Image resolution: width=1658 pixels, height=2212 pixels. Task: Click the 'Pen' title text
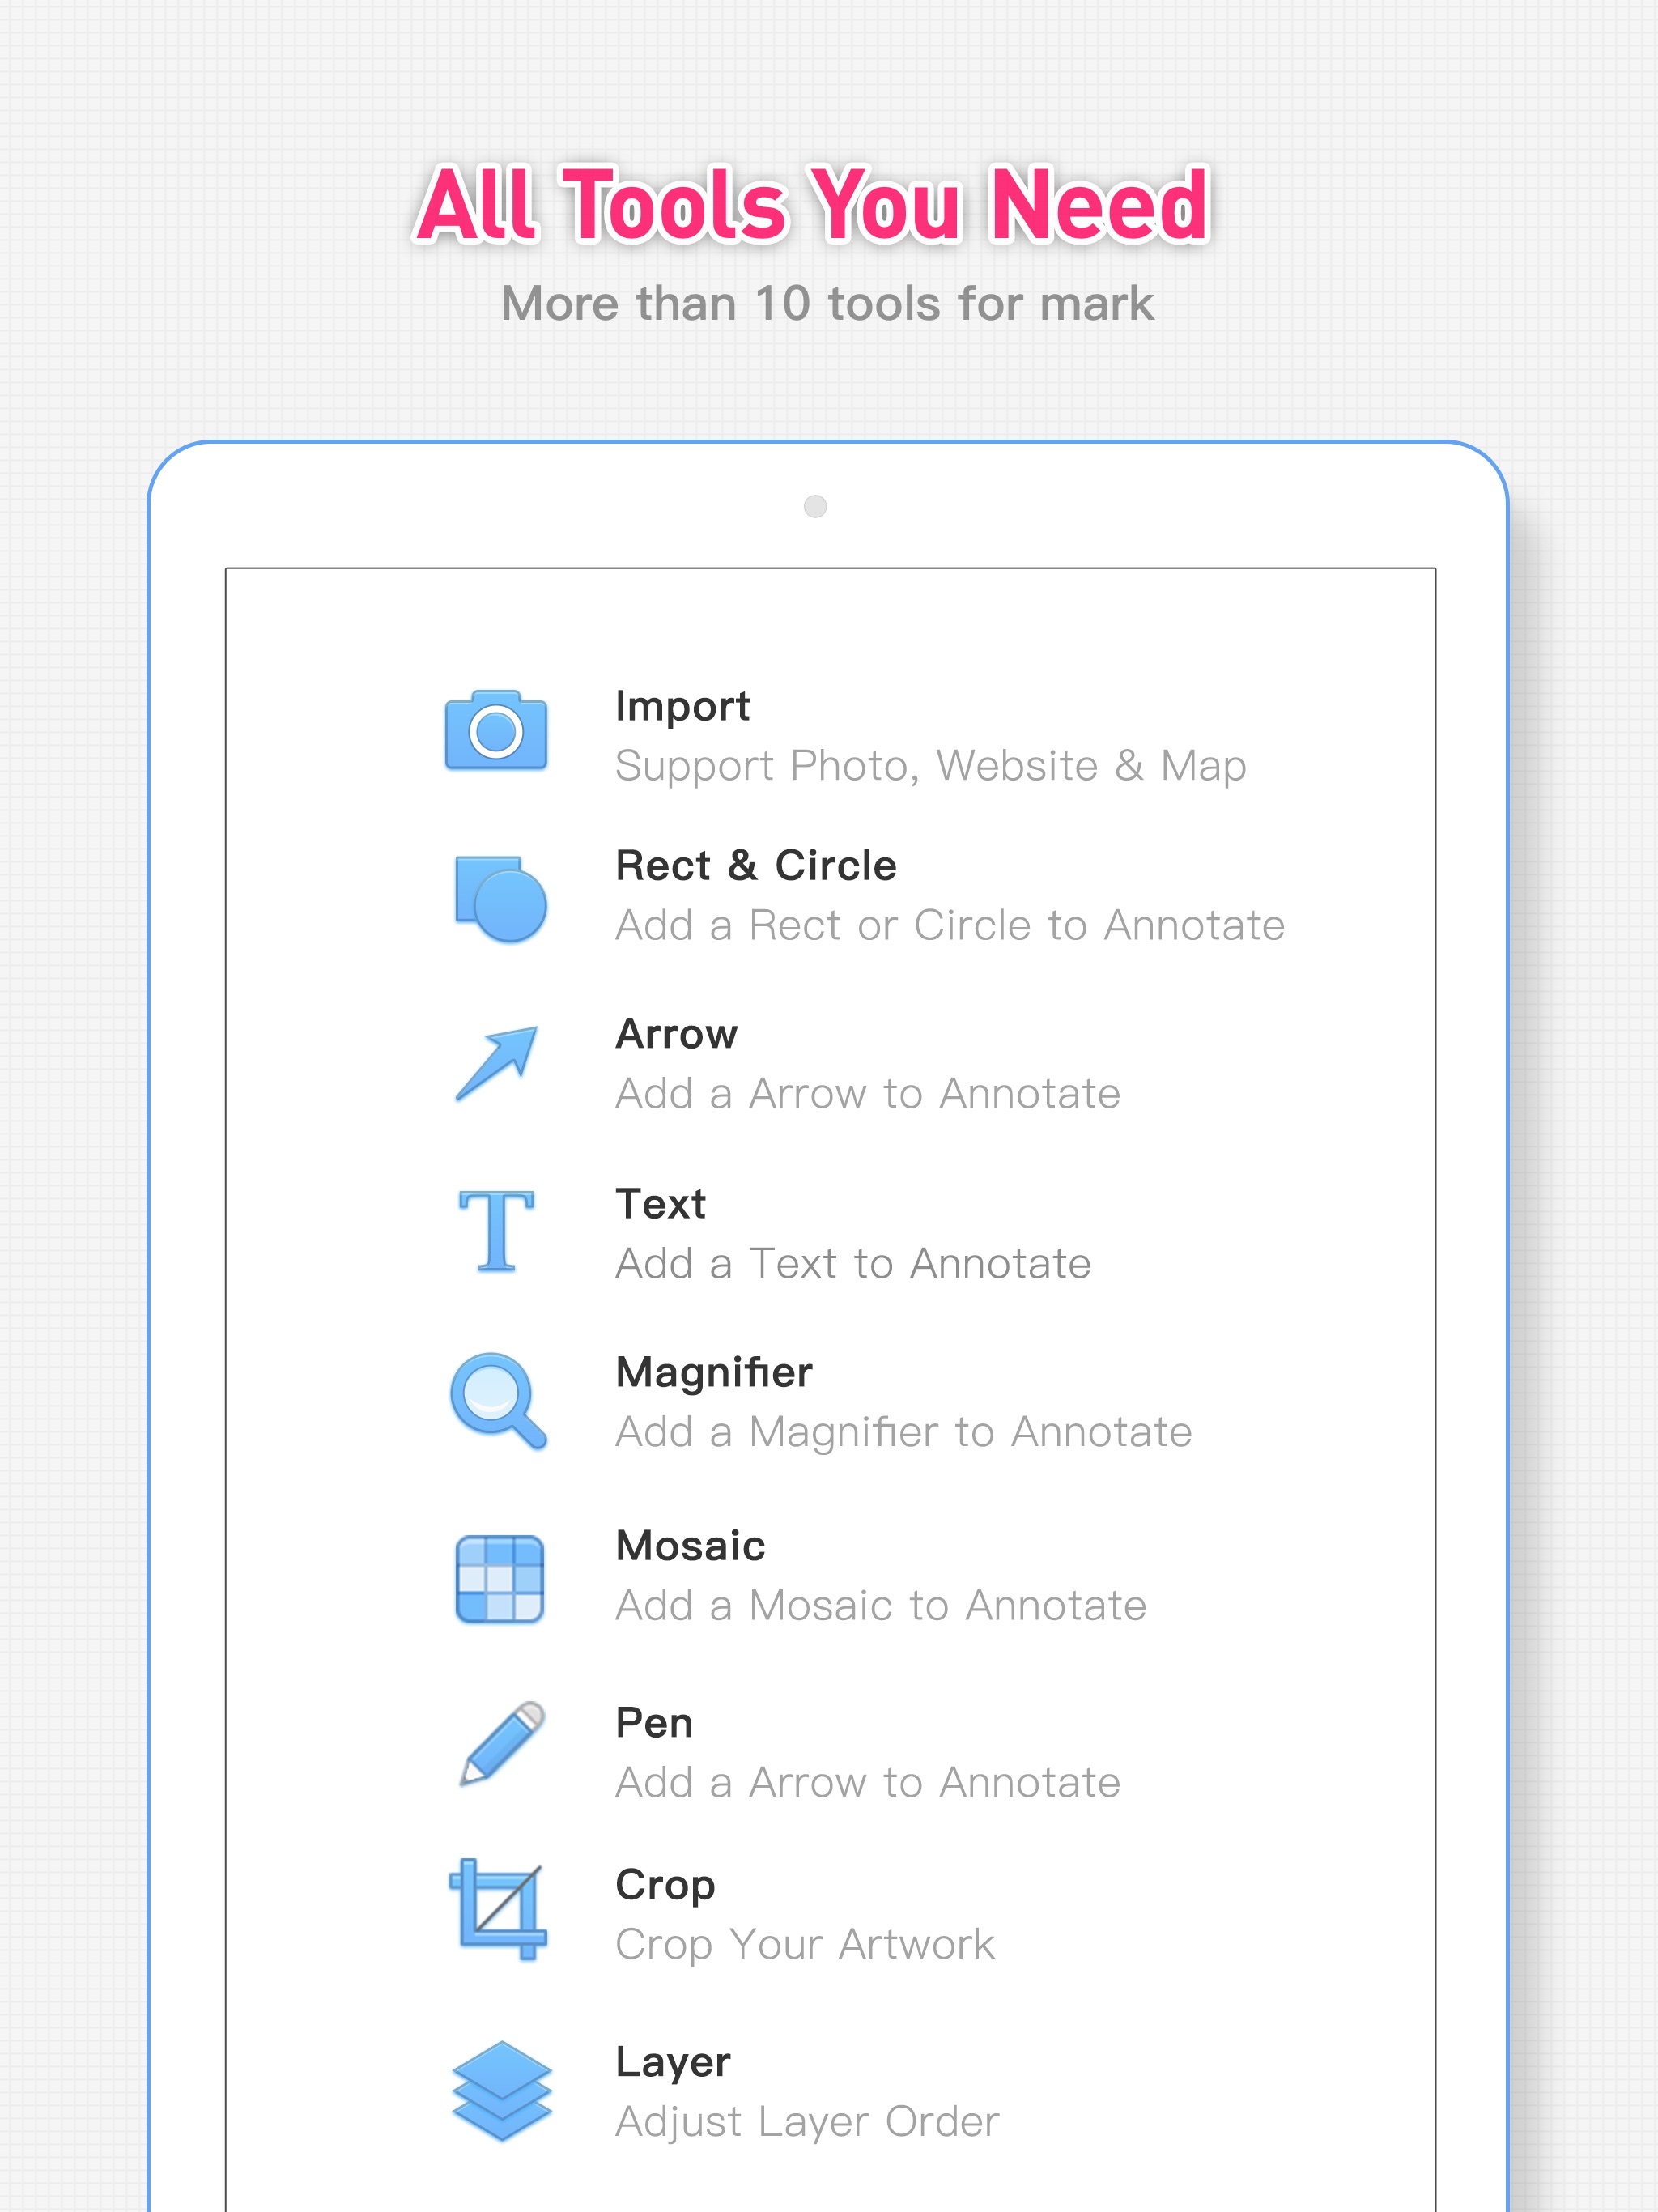[x=654, y=1723]
